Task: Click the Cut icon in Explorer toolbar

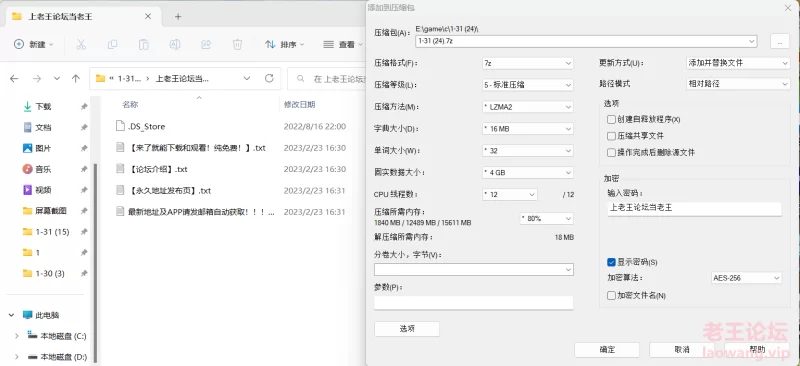Action: 81,45
